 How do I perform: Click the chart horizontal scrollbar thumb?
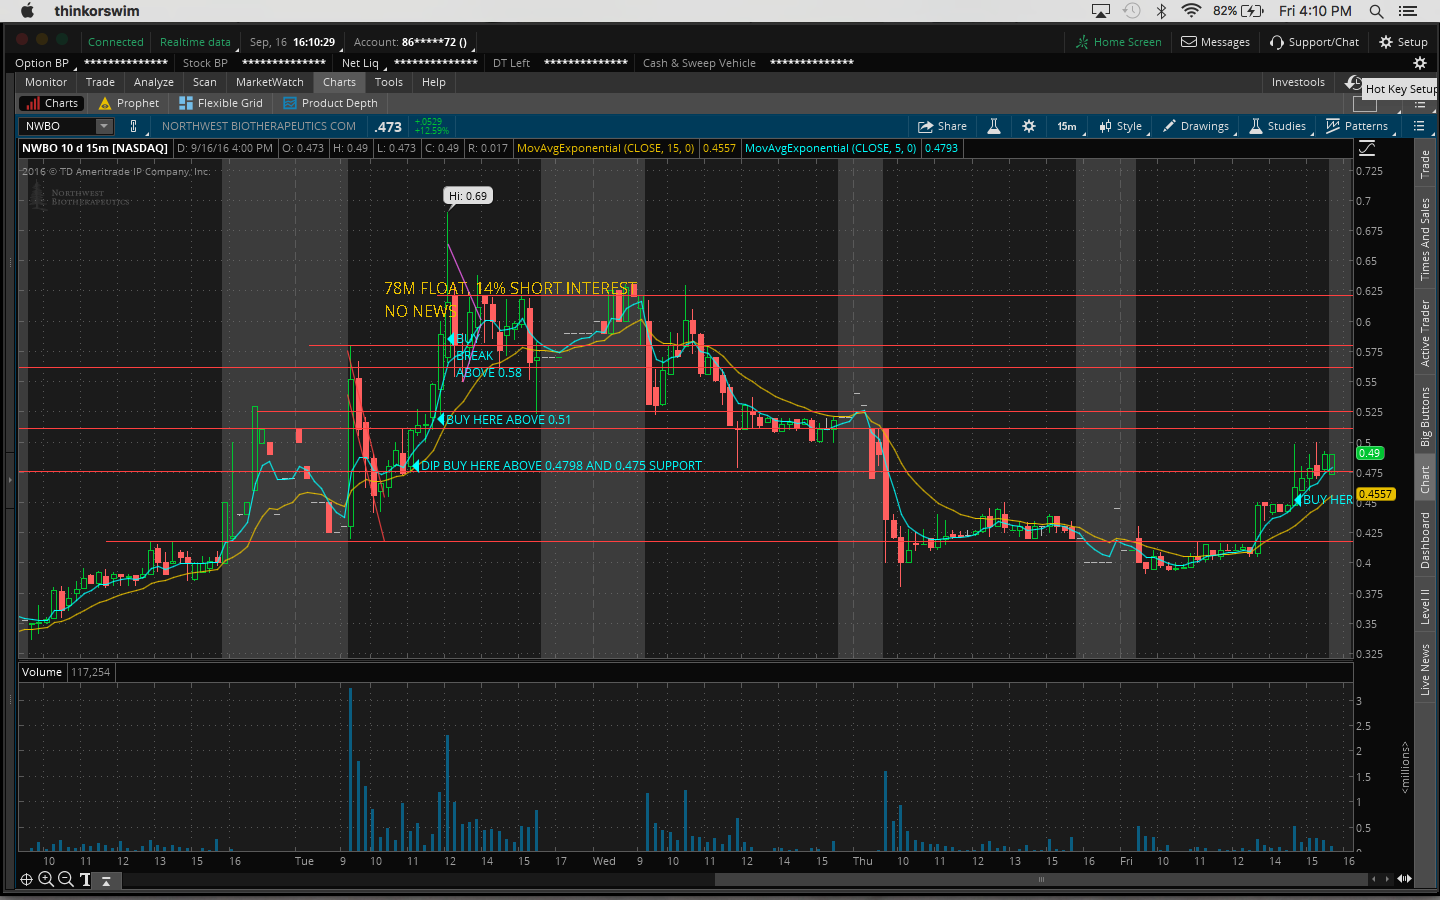pos(1041,880)
